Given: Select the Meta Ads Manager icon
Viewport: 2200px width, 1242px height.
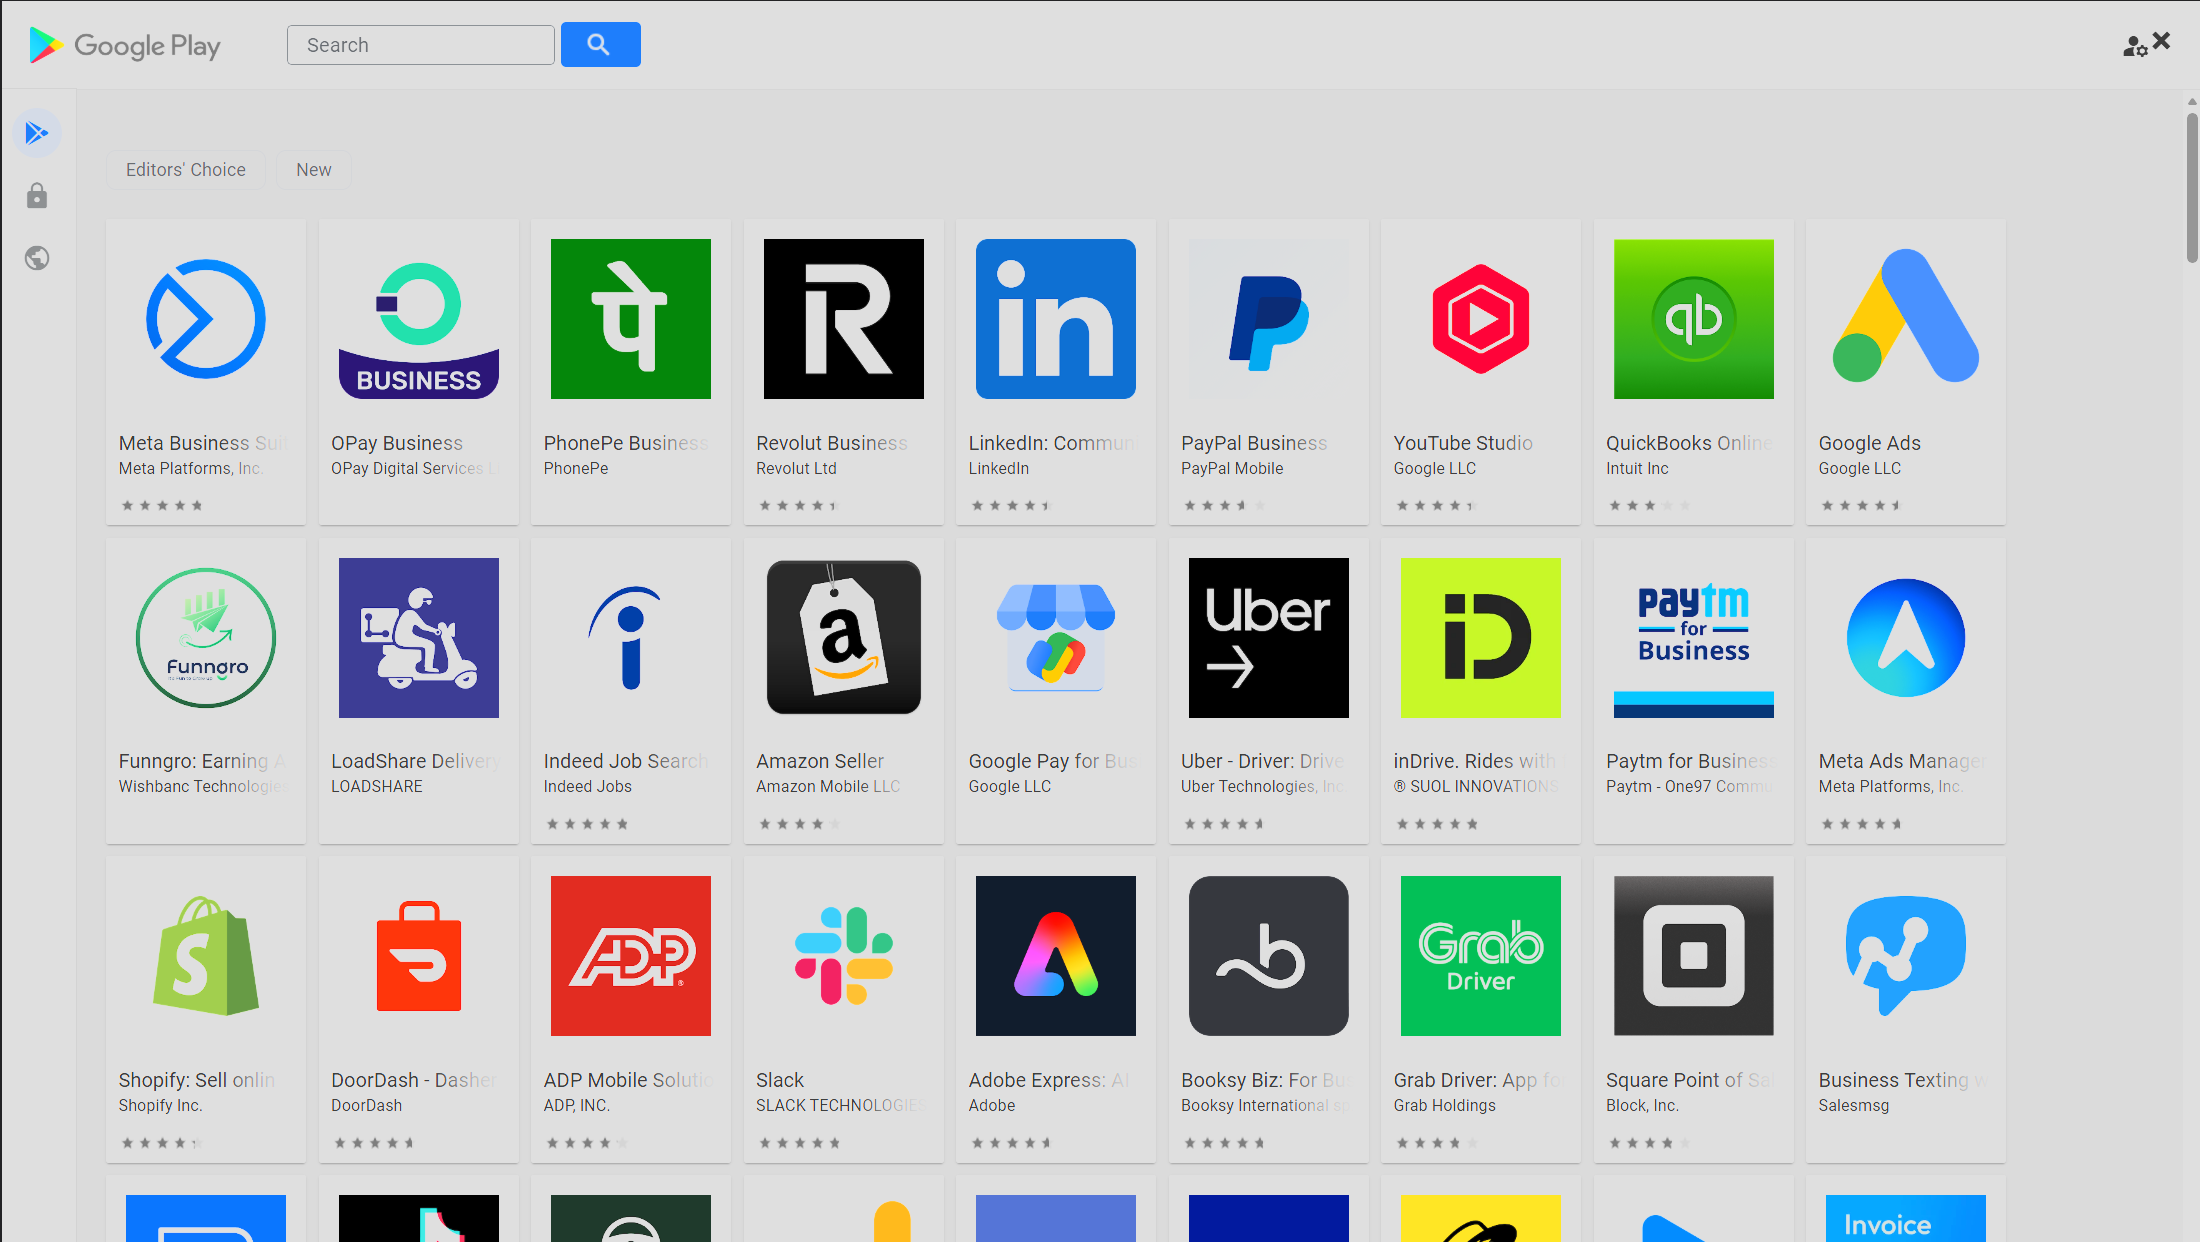Looking at the screenshot, I should click(x=1906, y=638).
